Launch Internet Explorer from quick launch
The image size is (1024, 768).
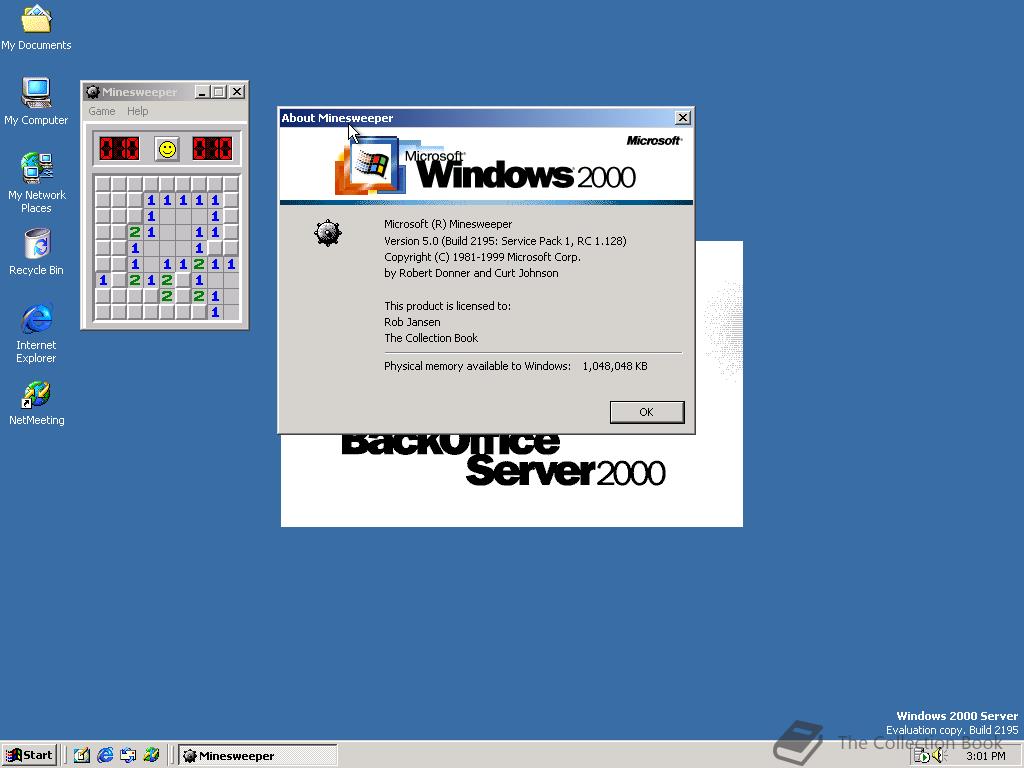click(x=104, y=756)
